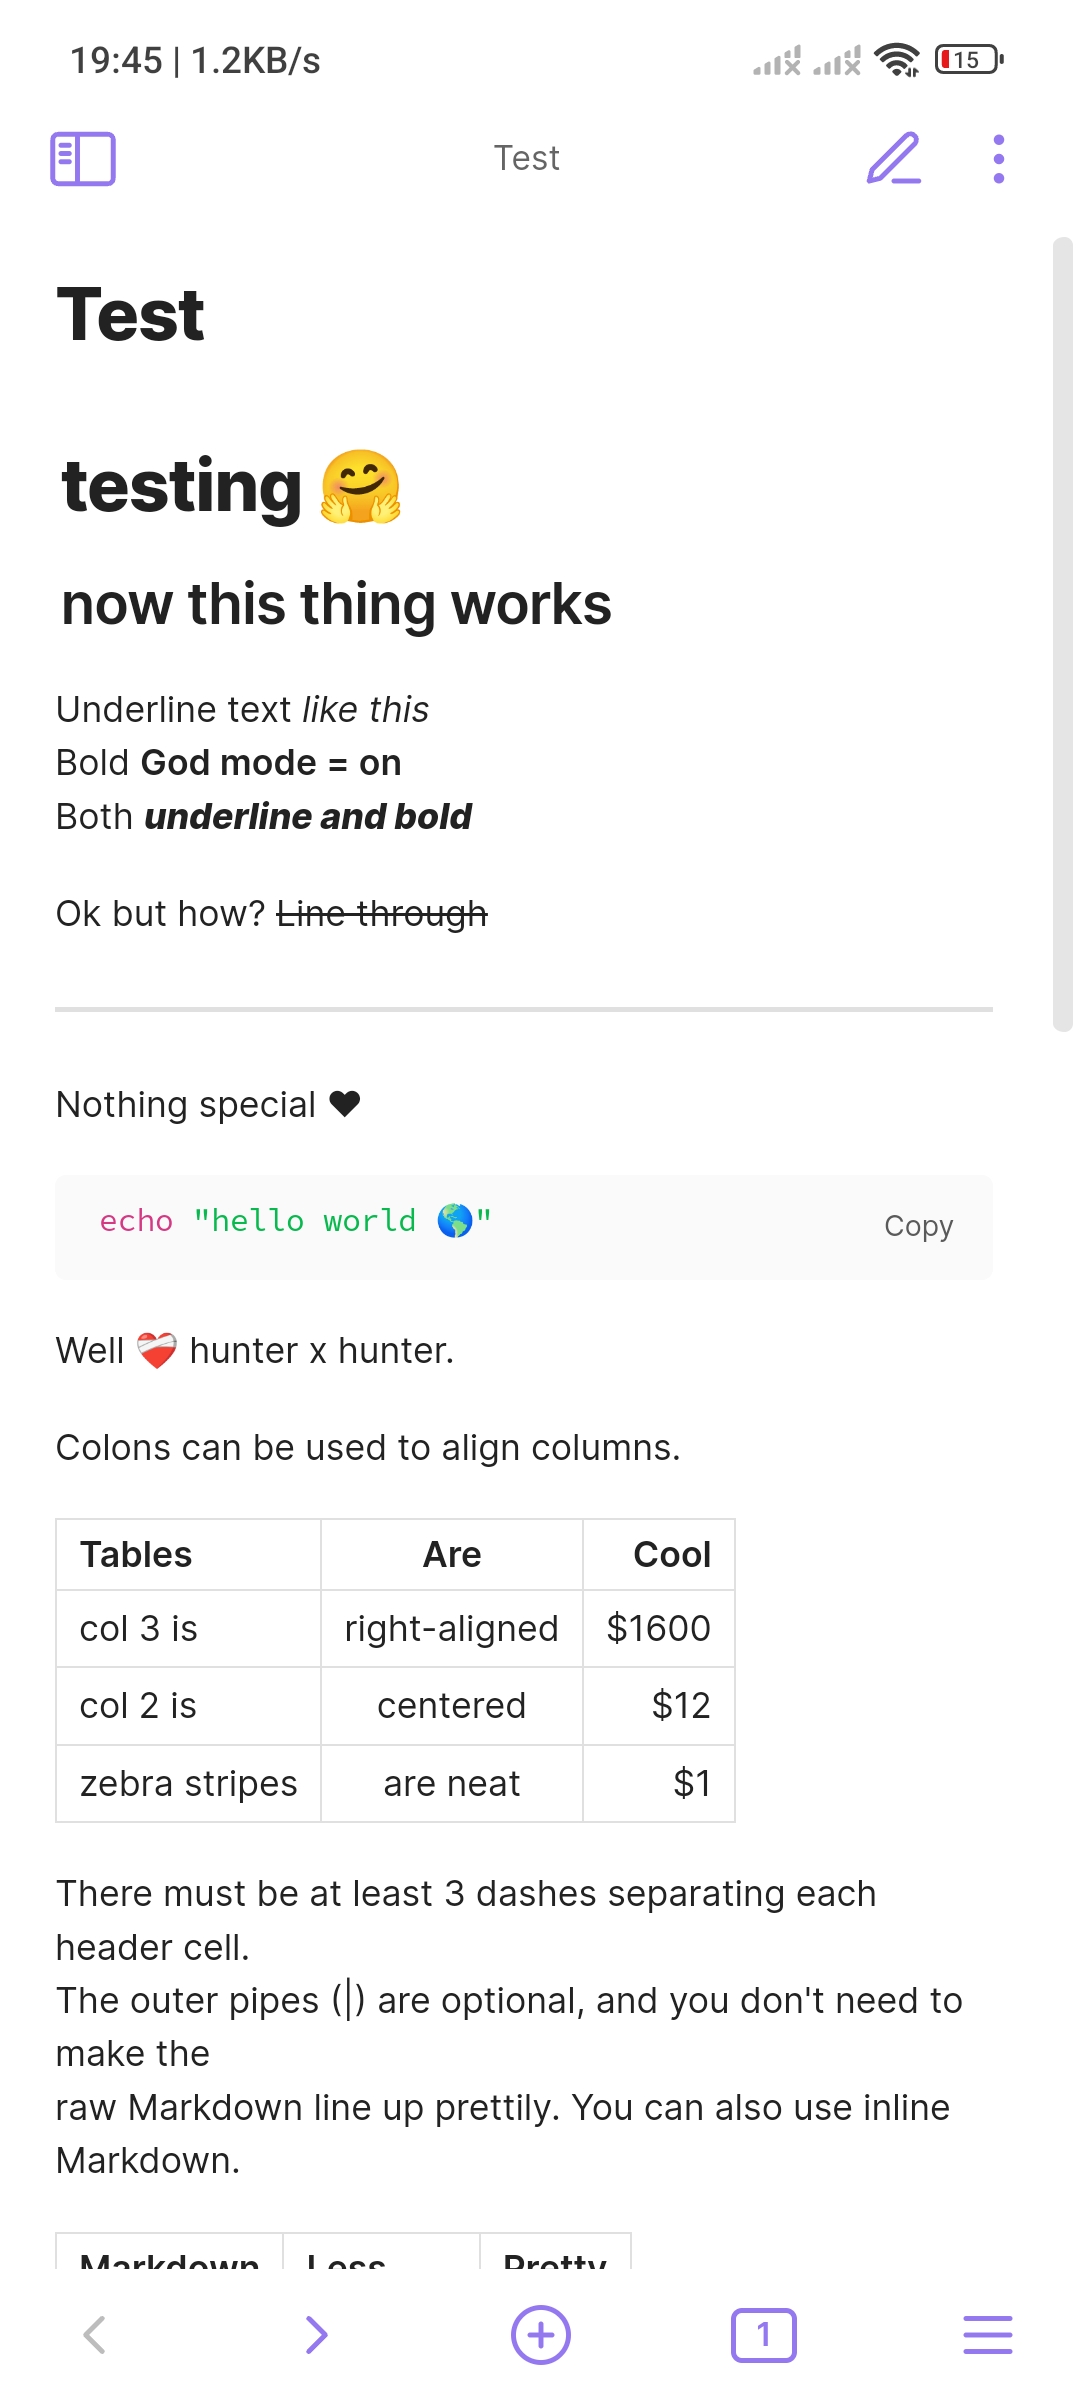Tap the Wi-Fi status icon
Screen dimensions: 1080x2400
(x=897, y=61)
